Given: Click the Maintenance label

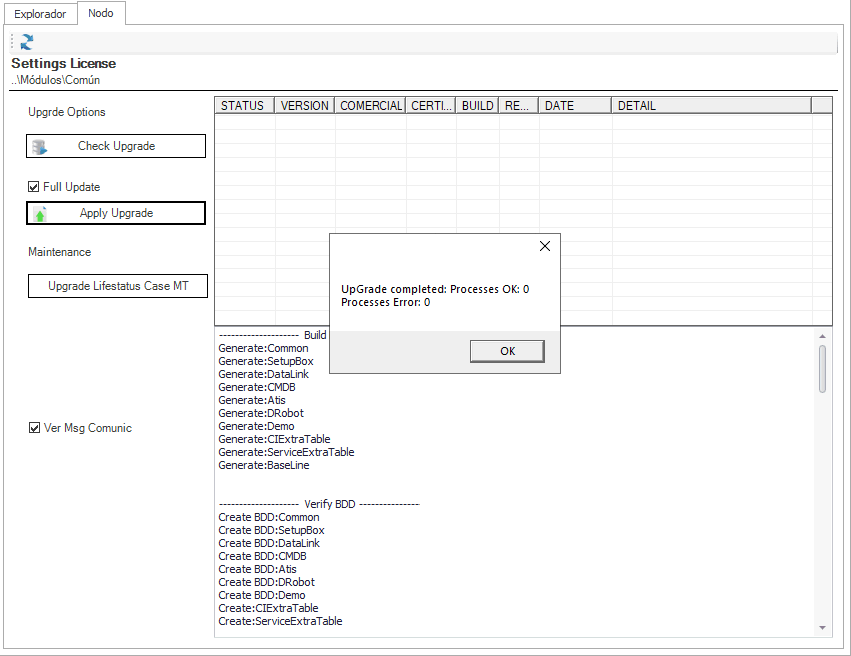Looking at the screenshot, I should point(60,252).
